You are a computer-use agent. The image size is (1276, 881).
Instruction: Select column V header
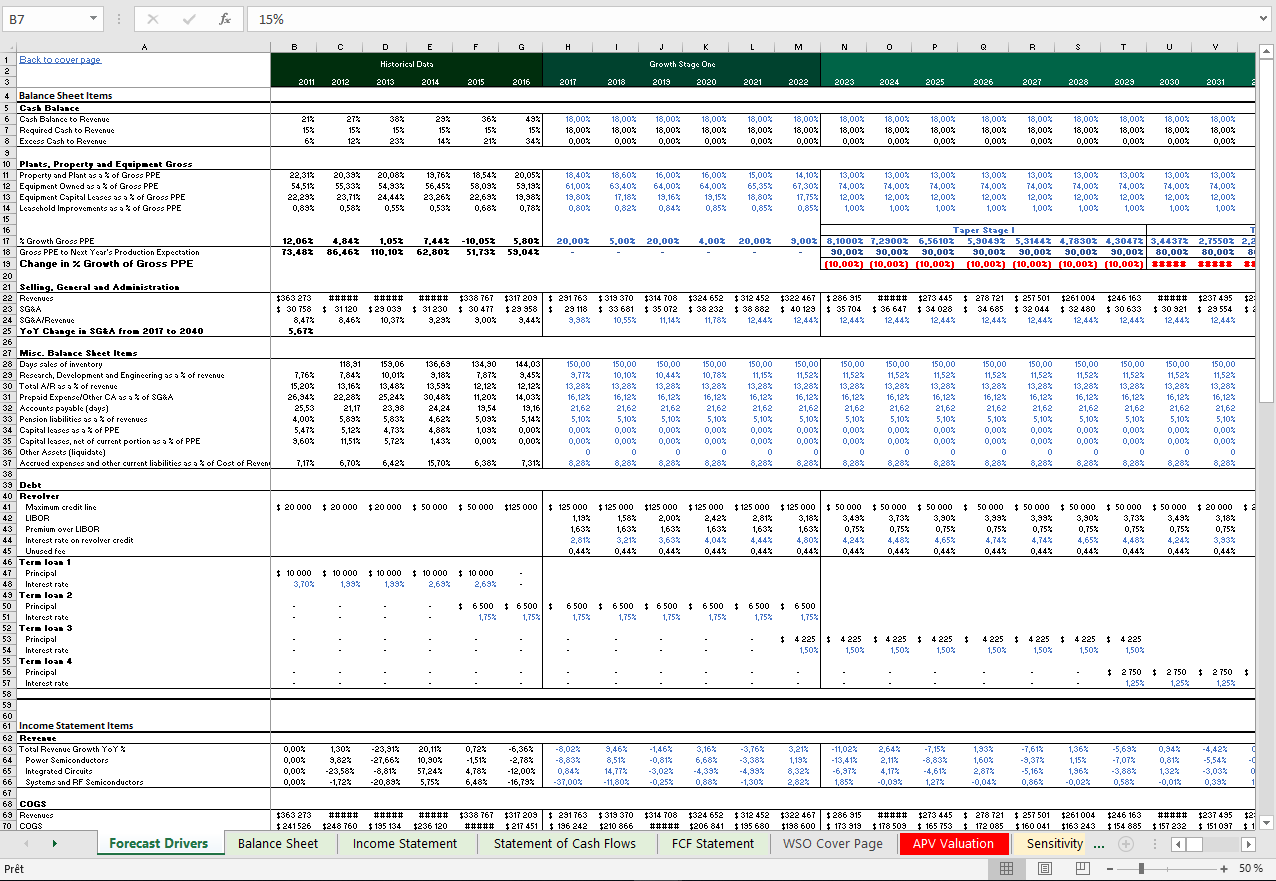(1215, 46)
